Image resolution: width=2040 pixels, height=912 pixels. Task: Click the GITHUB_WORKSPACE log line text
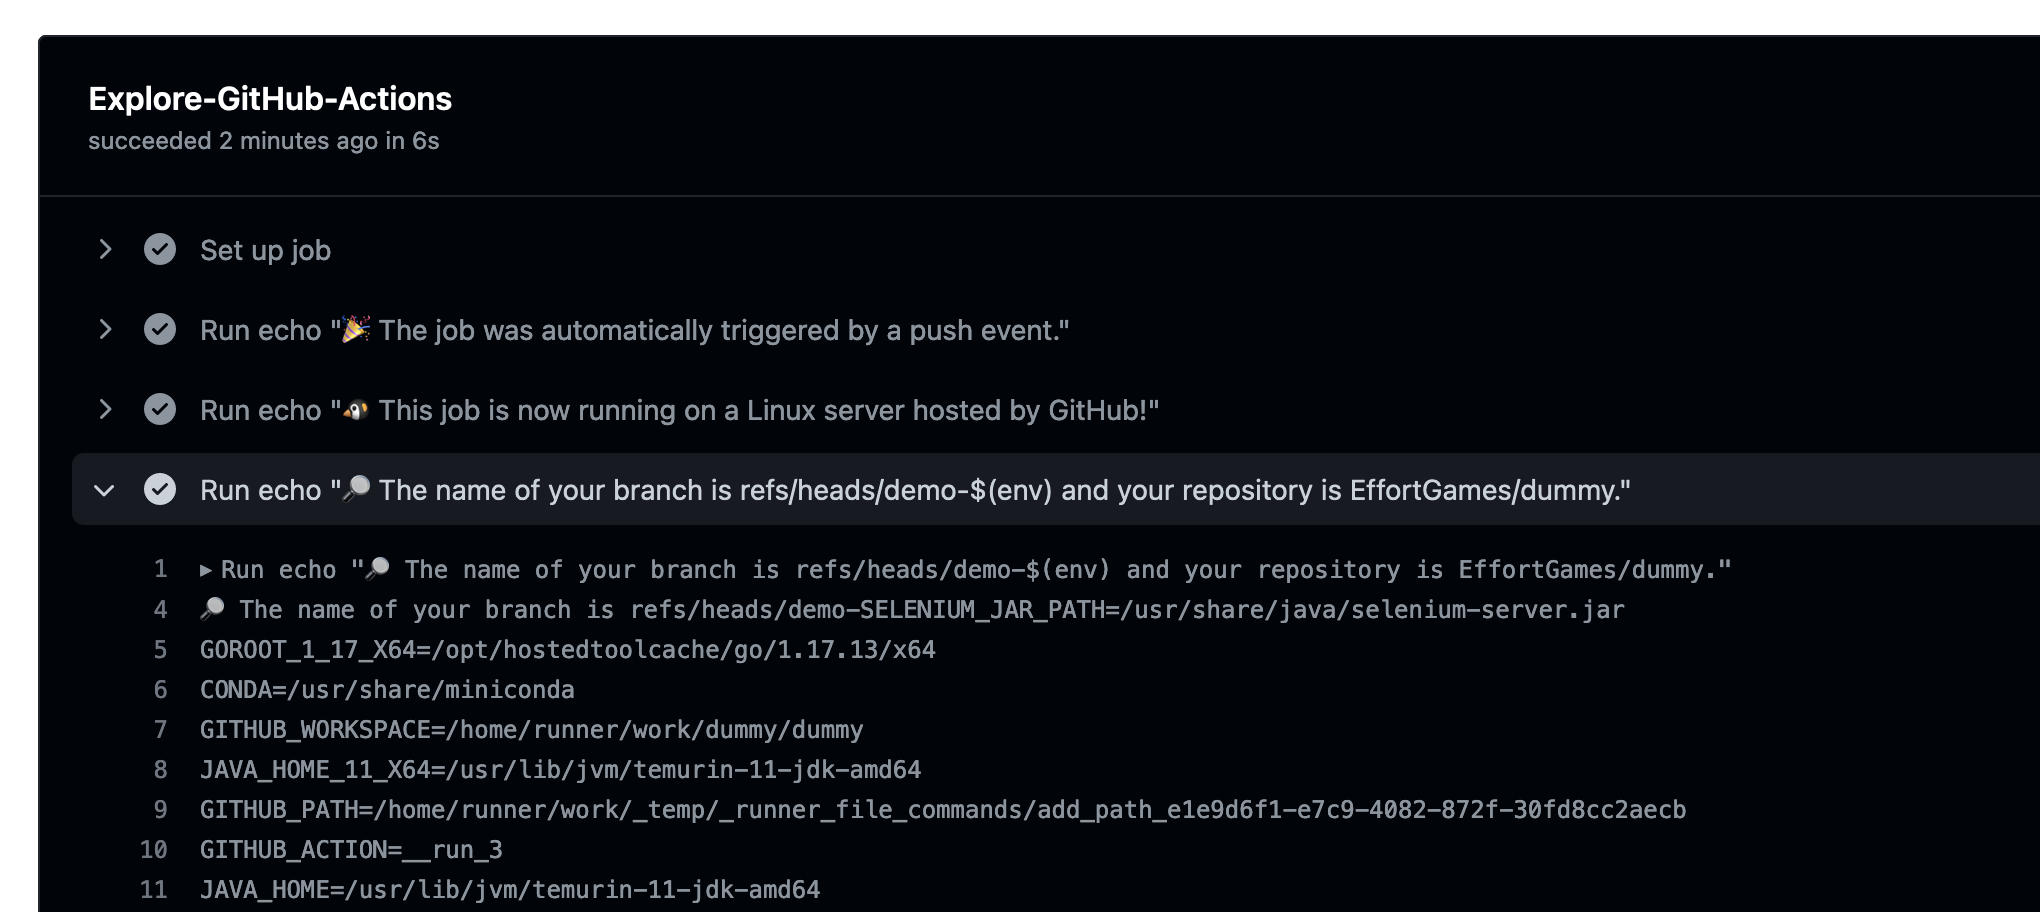tap(531, 730)
